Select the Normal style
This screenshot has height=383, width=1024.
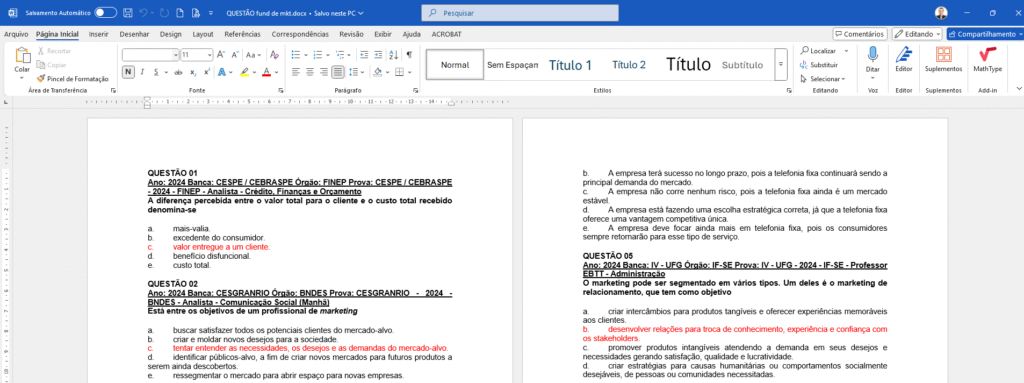(455, 65)
